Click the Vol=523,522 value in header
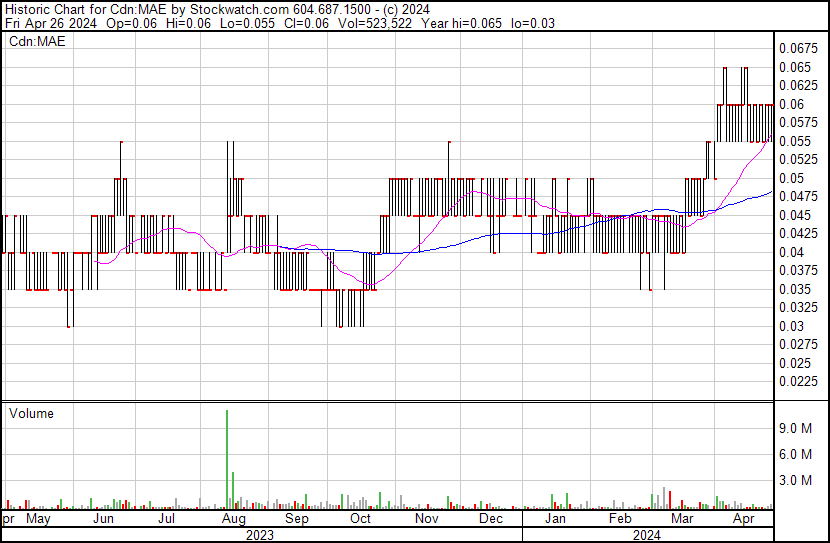Viewport: 830px width, 543px height. tap(339, 23)
